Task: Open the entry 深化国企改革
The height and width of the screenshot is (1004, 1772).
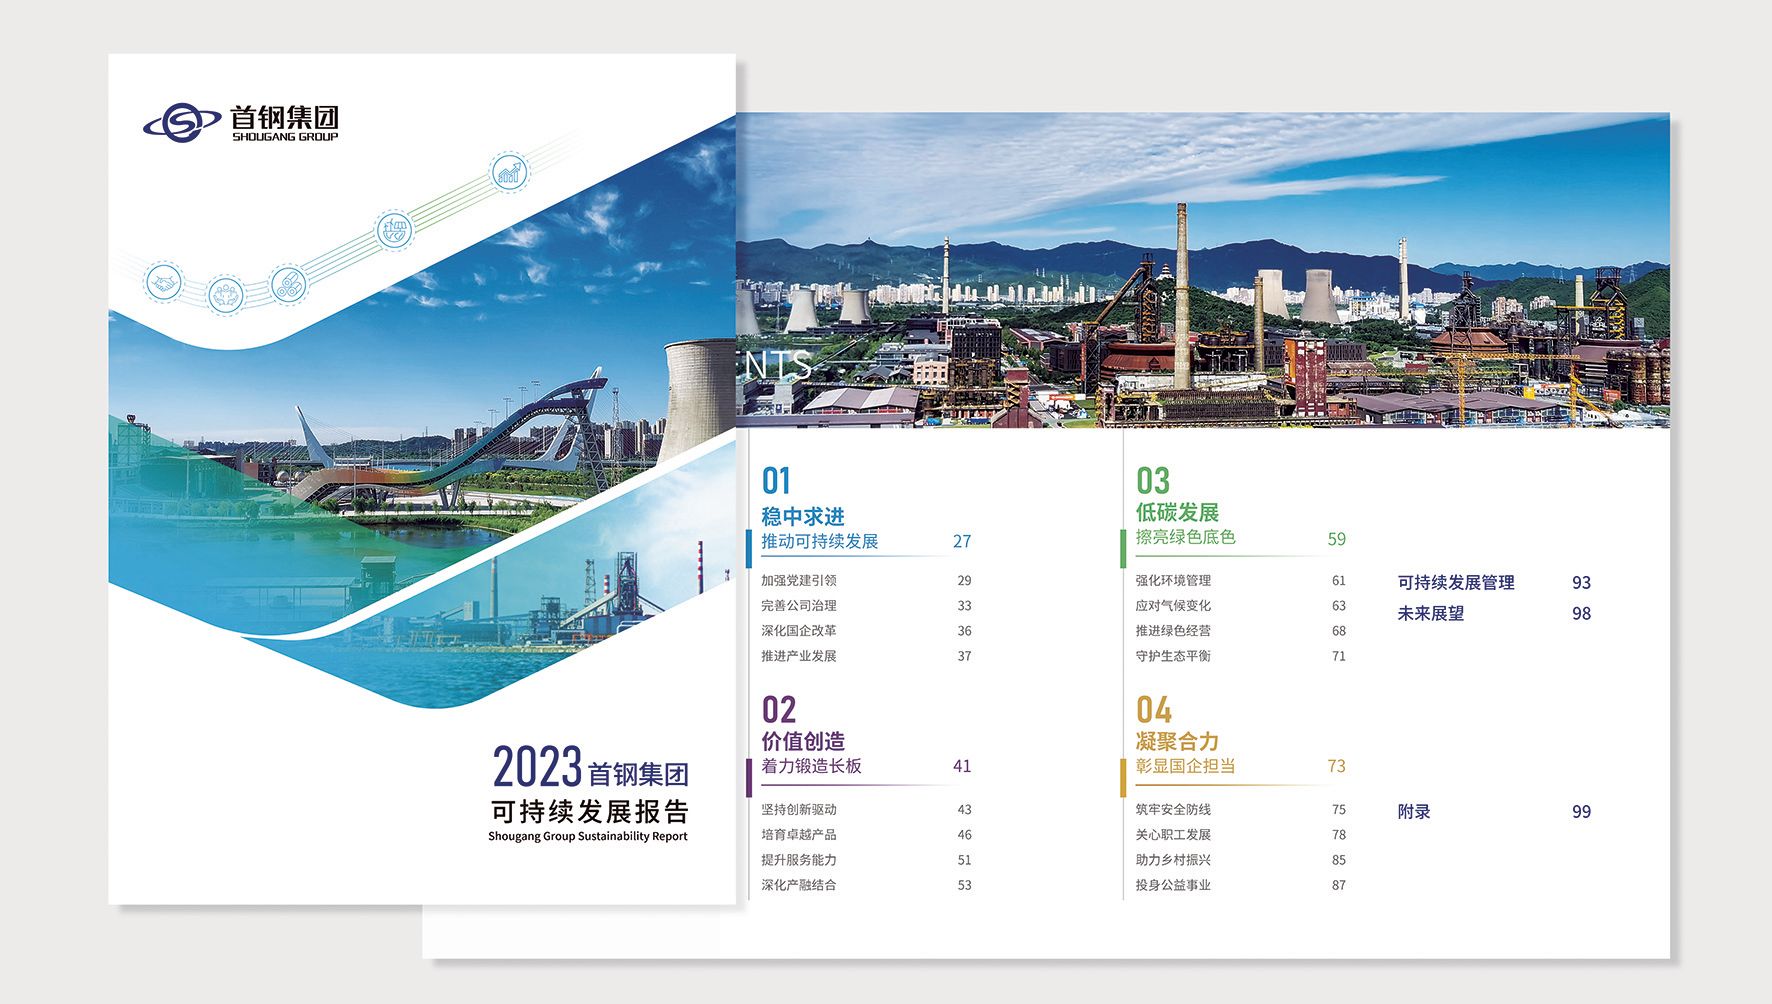Action: coord(799,630)
